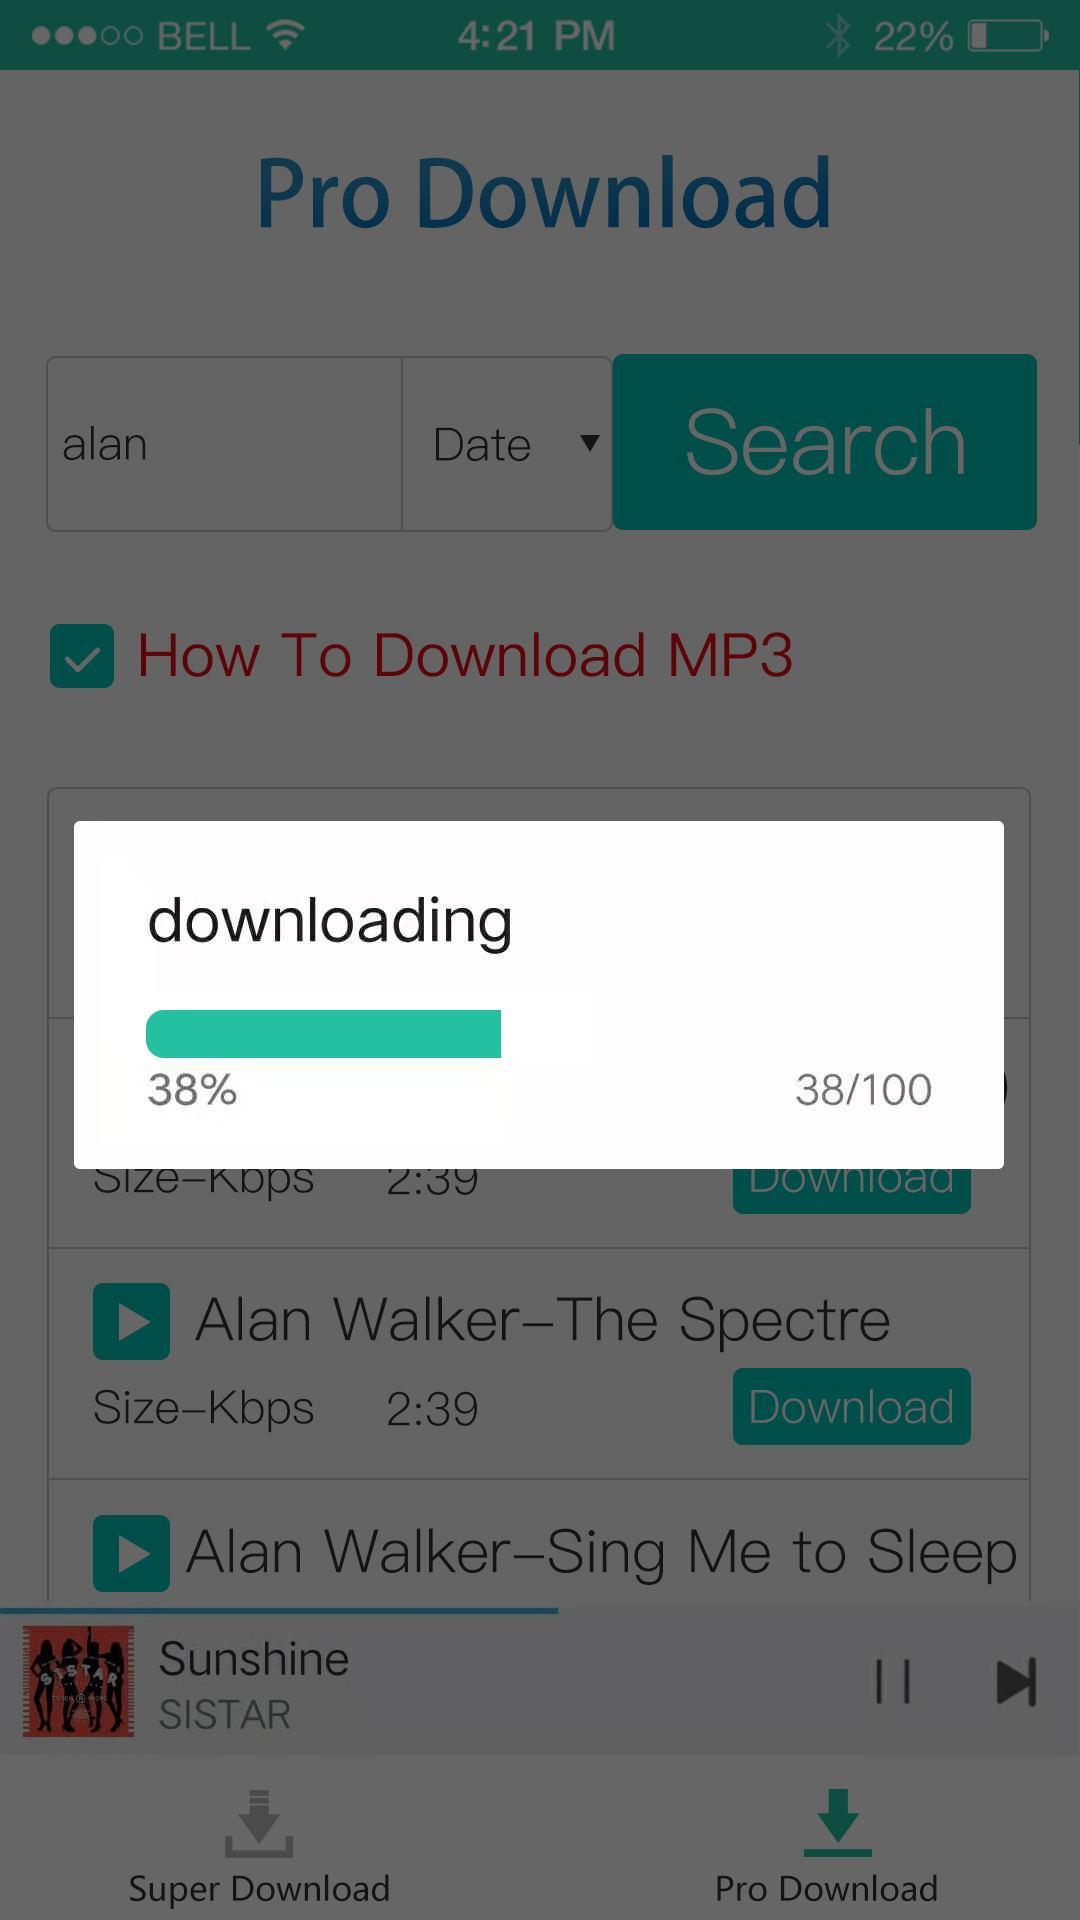This screenshot has width=1080, height=1920.
Task: Tap the Wi-Fi signal icon
Action: click(286, 35)
